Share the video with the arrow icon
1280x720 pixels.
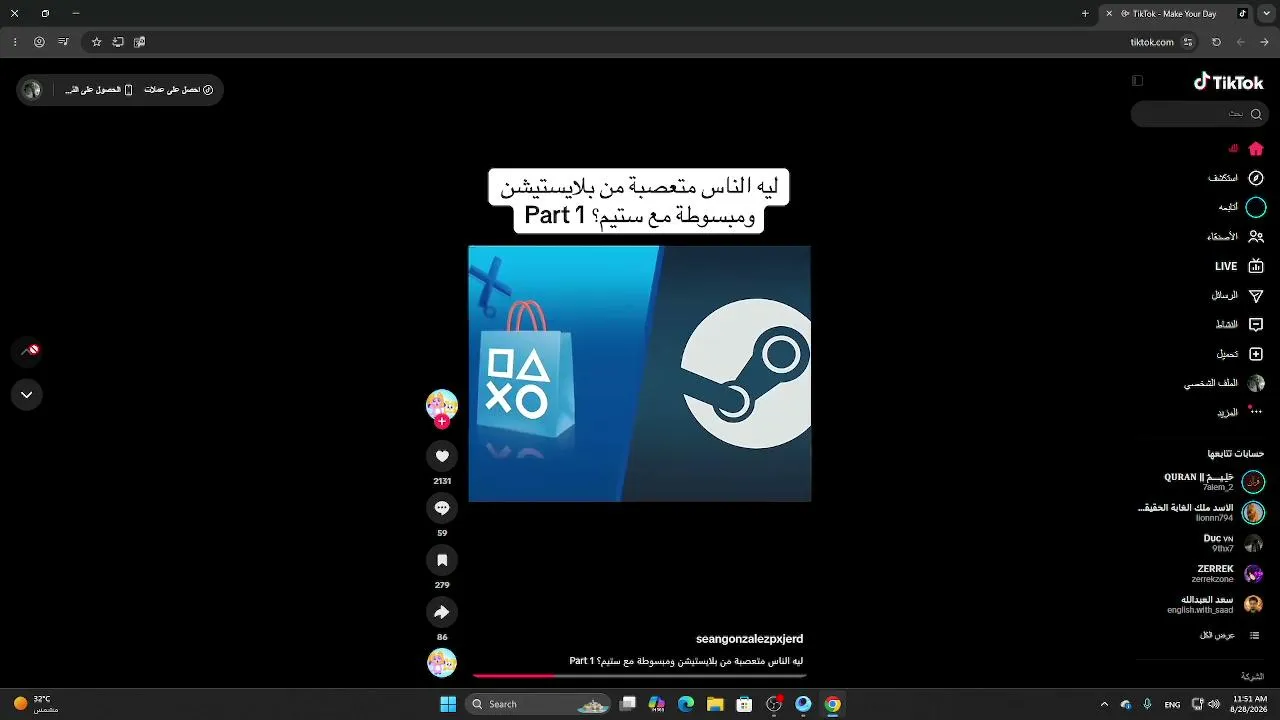[x=442, y=612]
